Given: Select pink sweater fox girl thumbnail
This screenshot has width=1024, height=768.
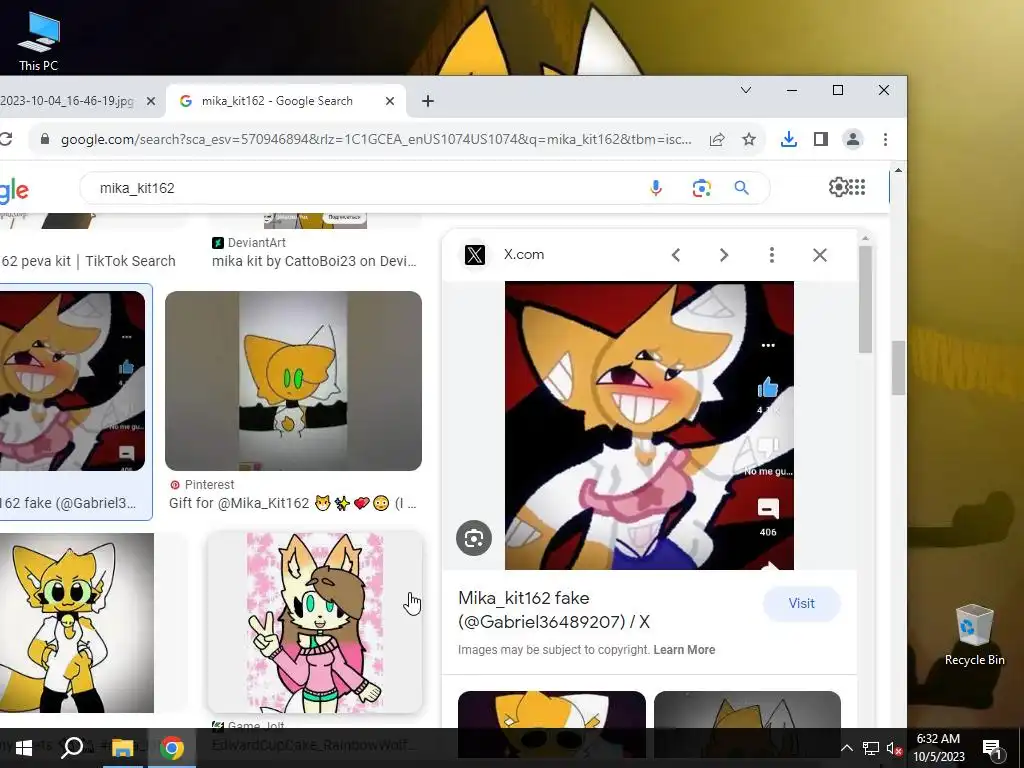Looking at the screenshot, I should click(315, 622).
